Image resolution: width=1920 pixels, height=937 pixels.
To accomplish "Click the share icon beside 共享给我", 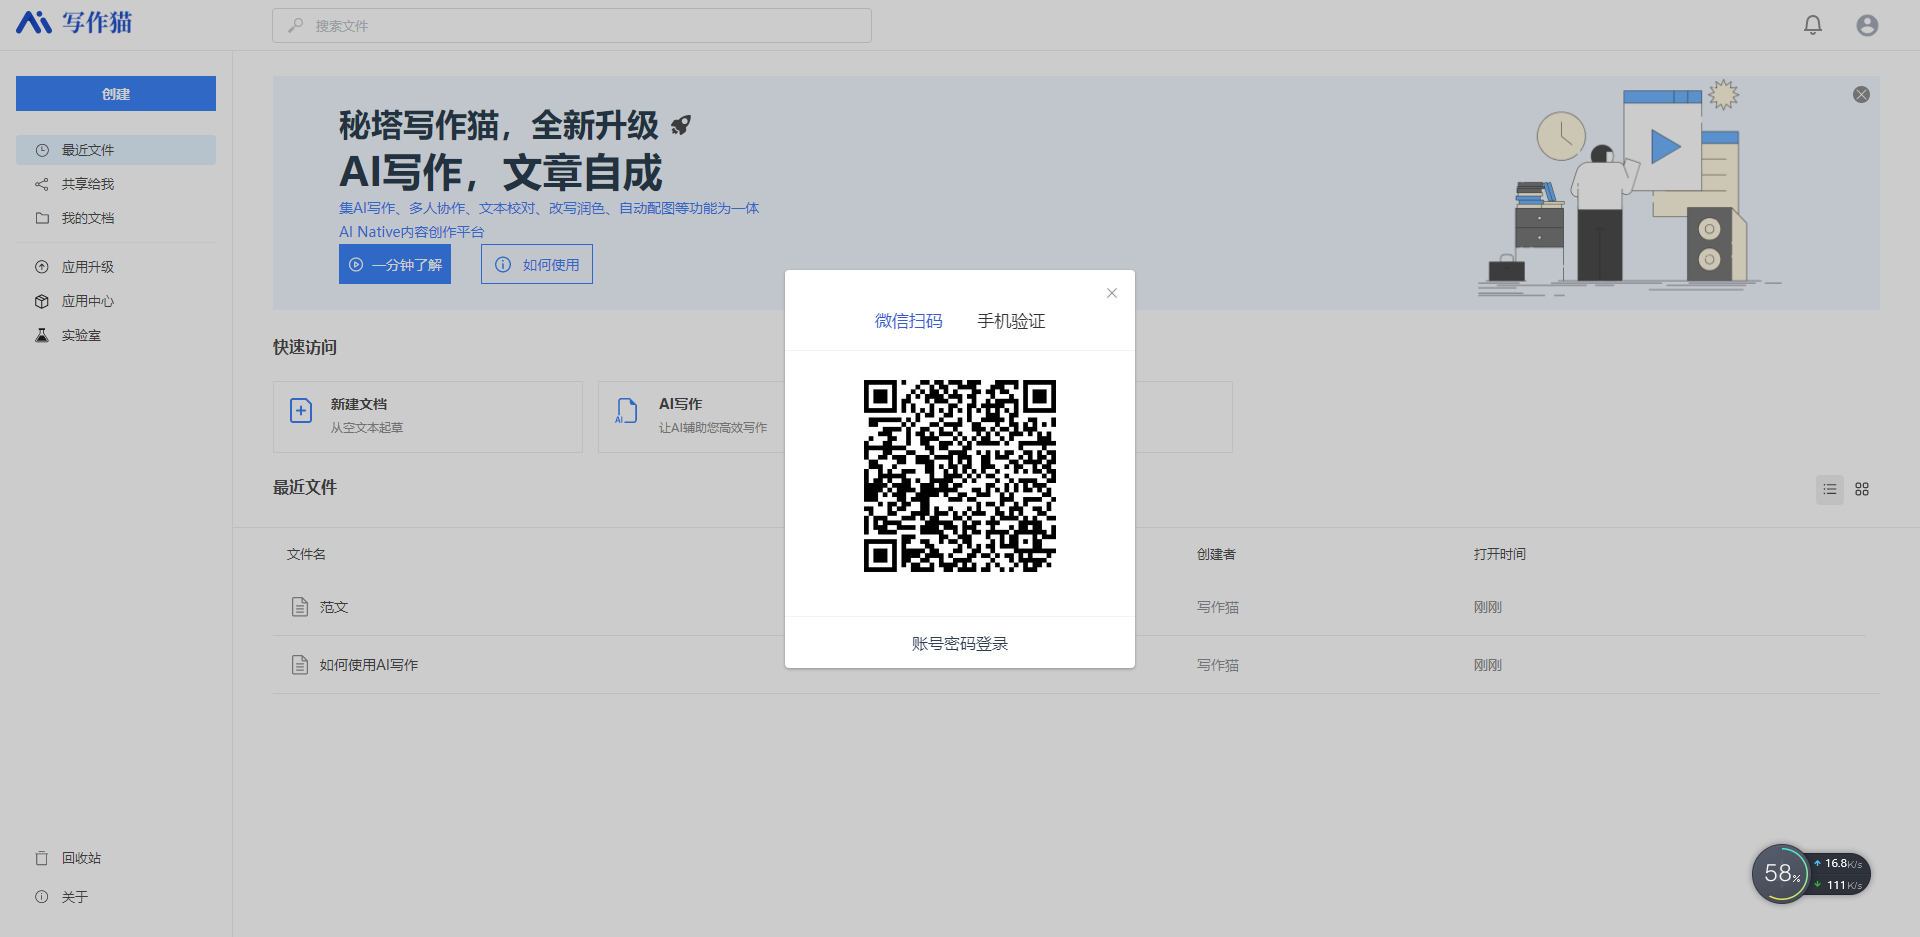I will [x=42, y=184].
